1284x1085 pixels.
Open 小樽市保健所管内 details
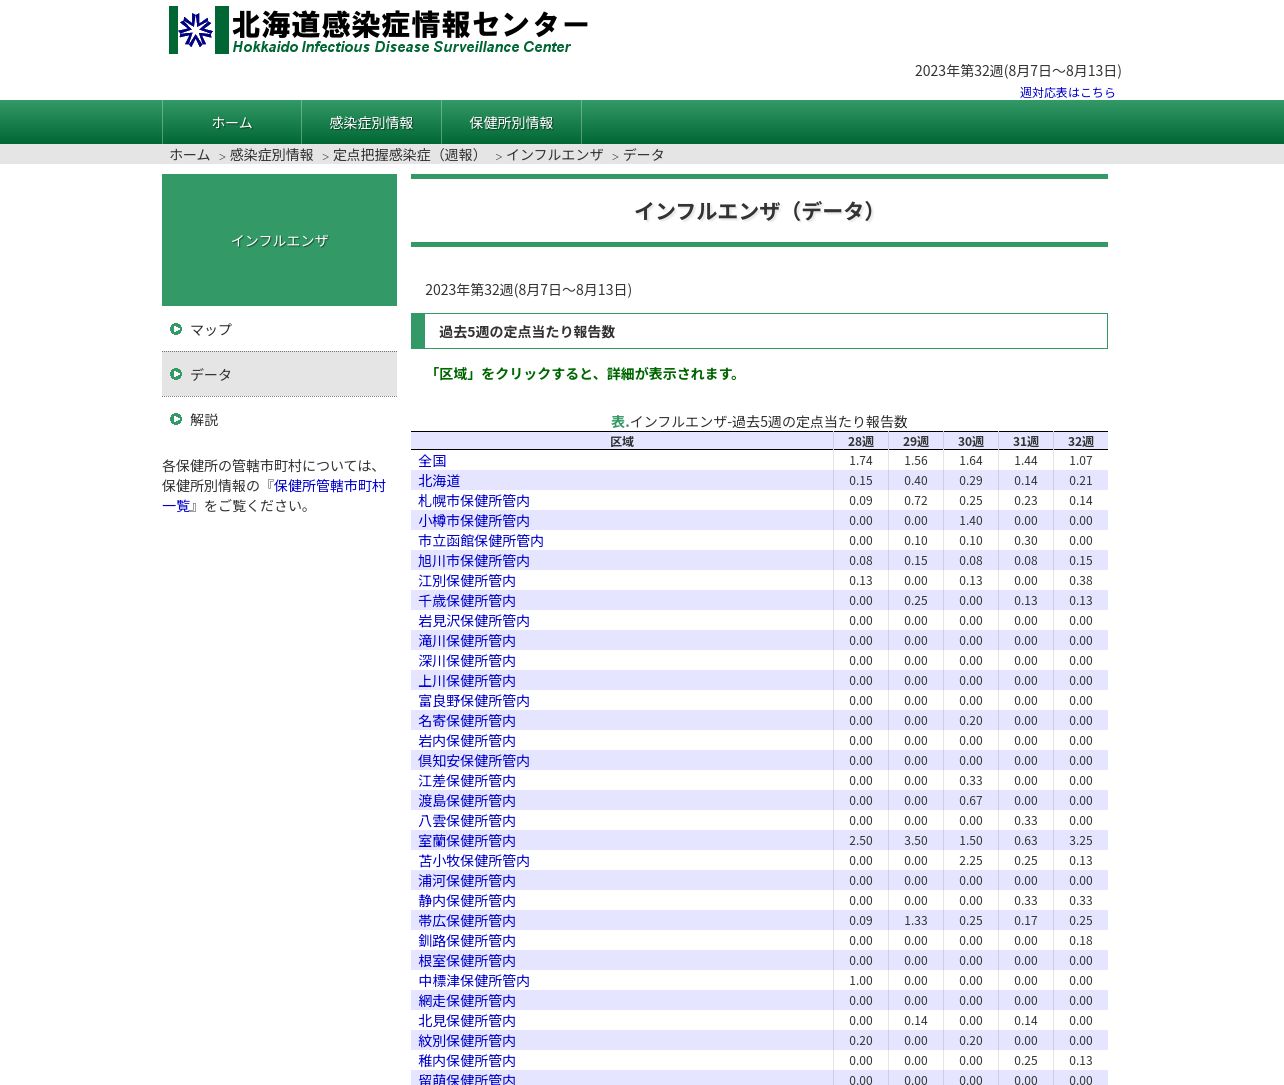[474, 521]
